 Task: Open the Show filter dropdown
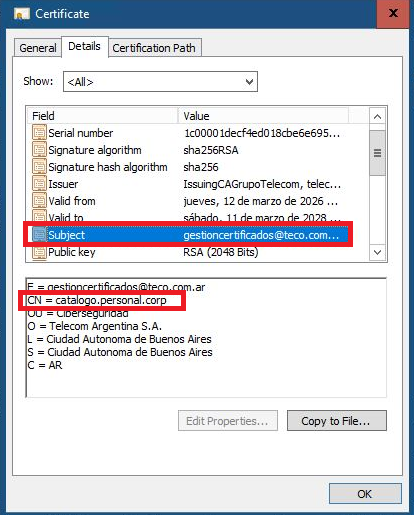pyautogui.click(x=160, y=82)
